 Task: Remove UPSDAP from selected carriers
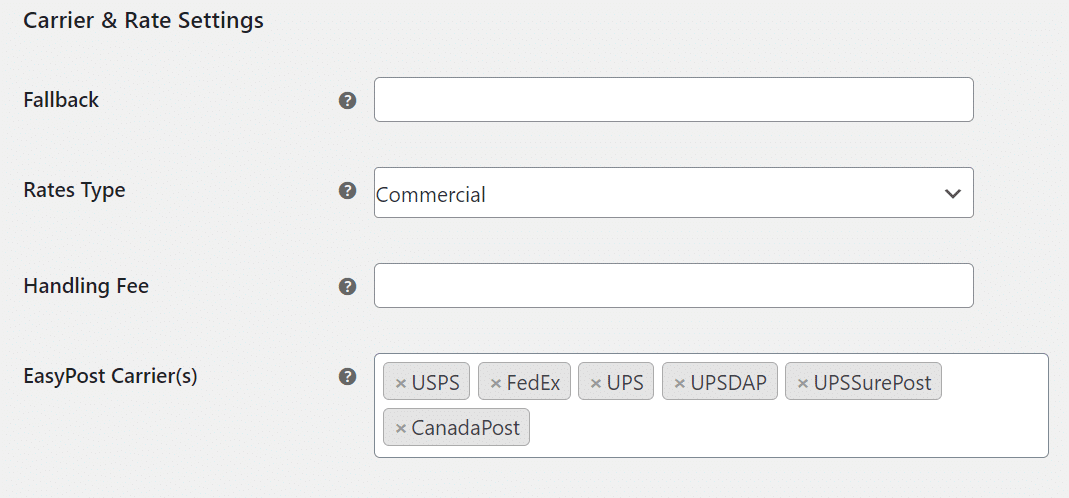pyautogui.click(x=679, y=383)
